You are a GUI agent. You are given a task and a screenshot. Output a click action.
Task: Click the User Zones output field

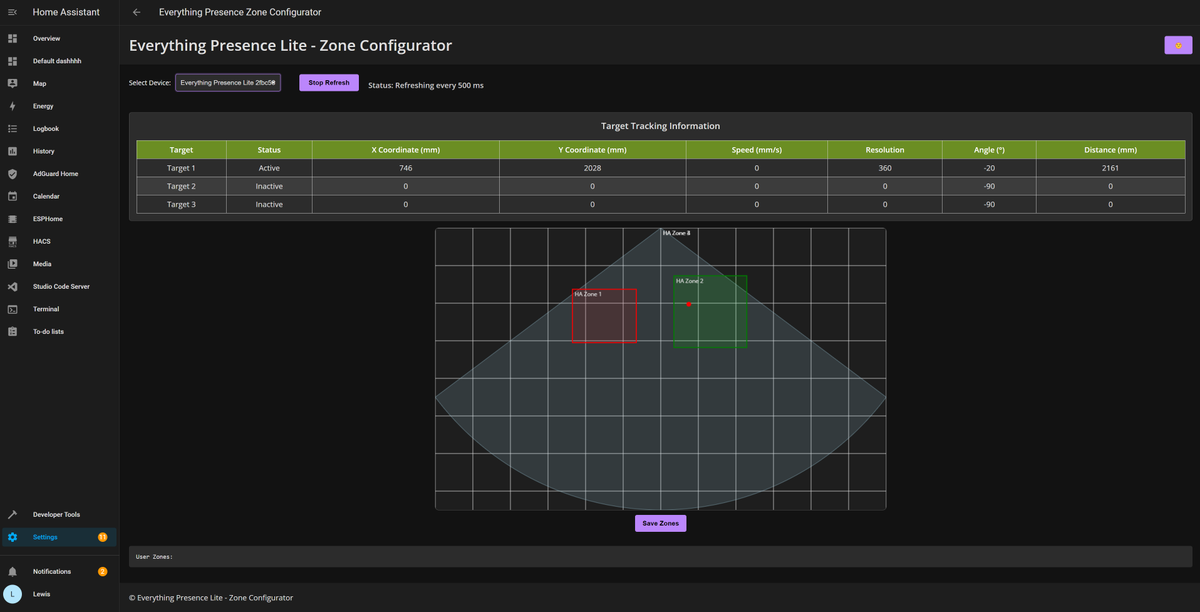(x=660, y=556)
